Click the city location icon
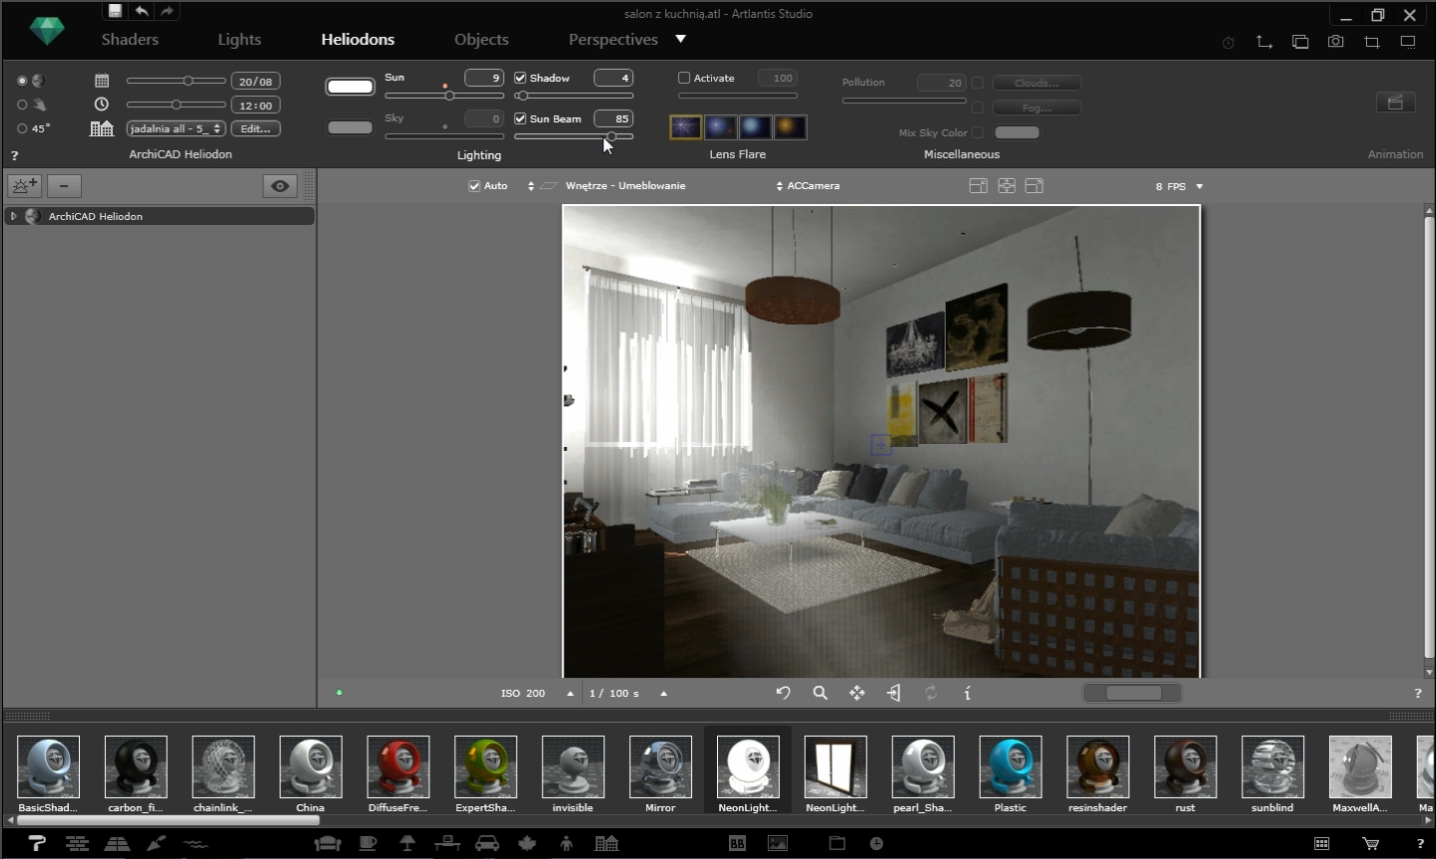 pos(101,128)
